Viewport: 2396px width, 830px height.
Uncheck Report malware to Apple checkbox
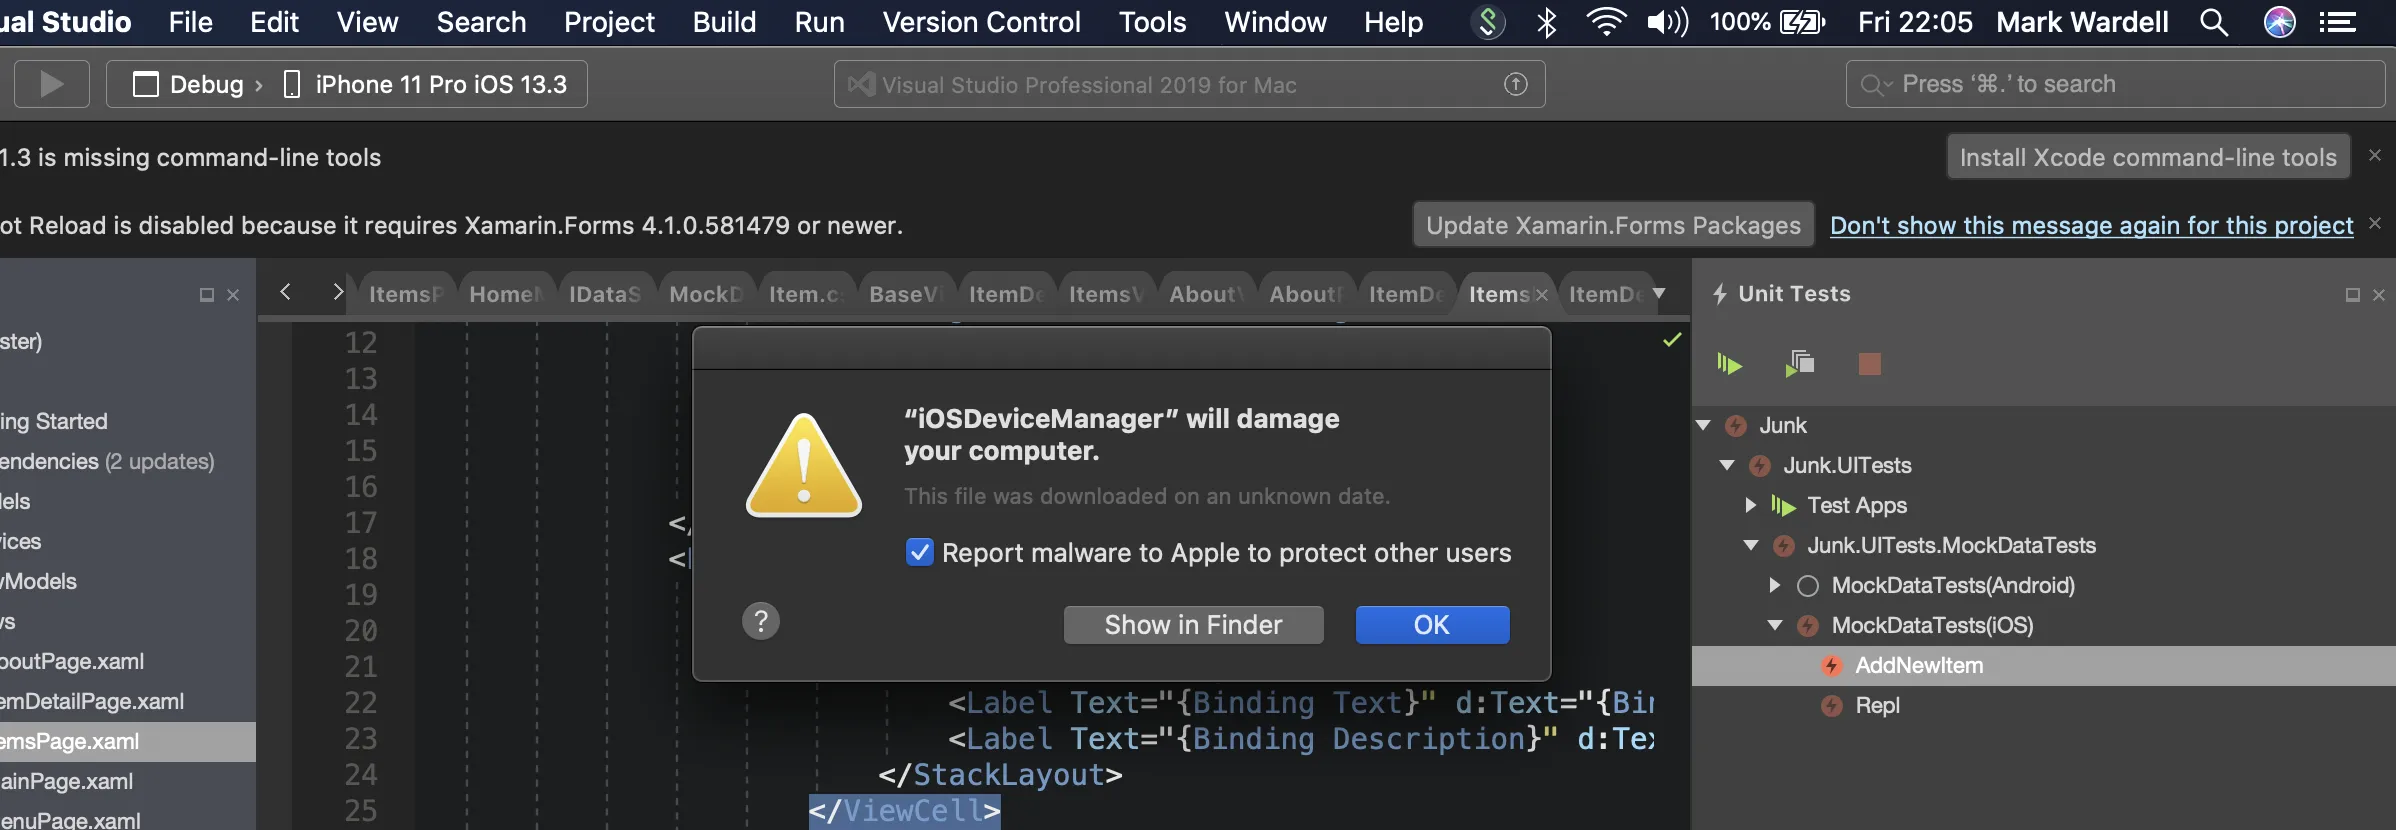click(x=919, y=552)
